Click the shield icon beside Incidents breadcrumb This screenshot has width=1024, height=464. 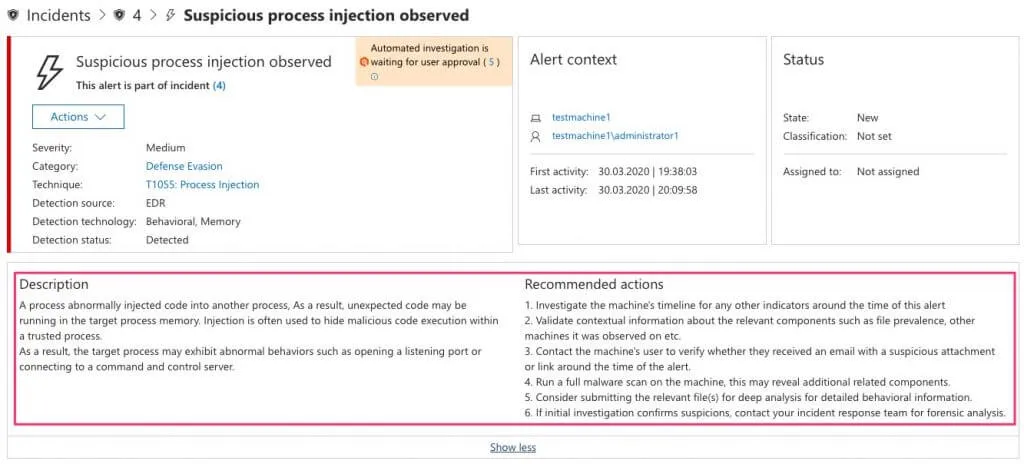[12, 16]
